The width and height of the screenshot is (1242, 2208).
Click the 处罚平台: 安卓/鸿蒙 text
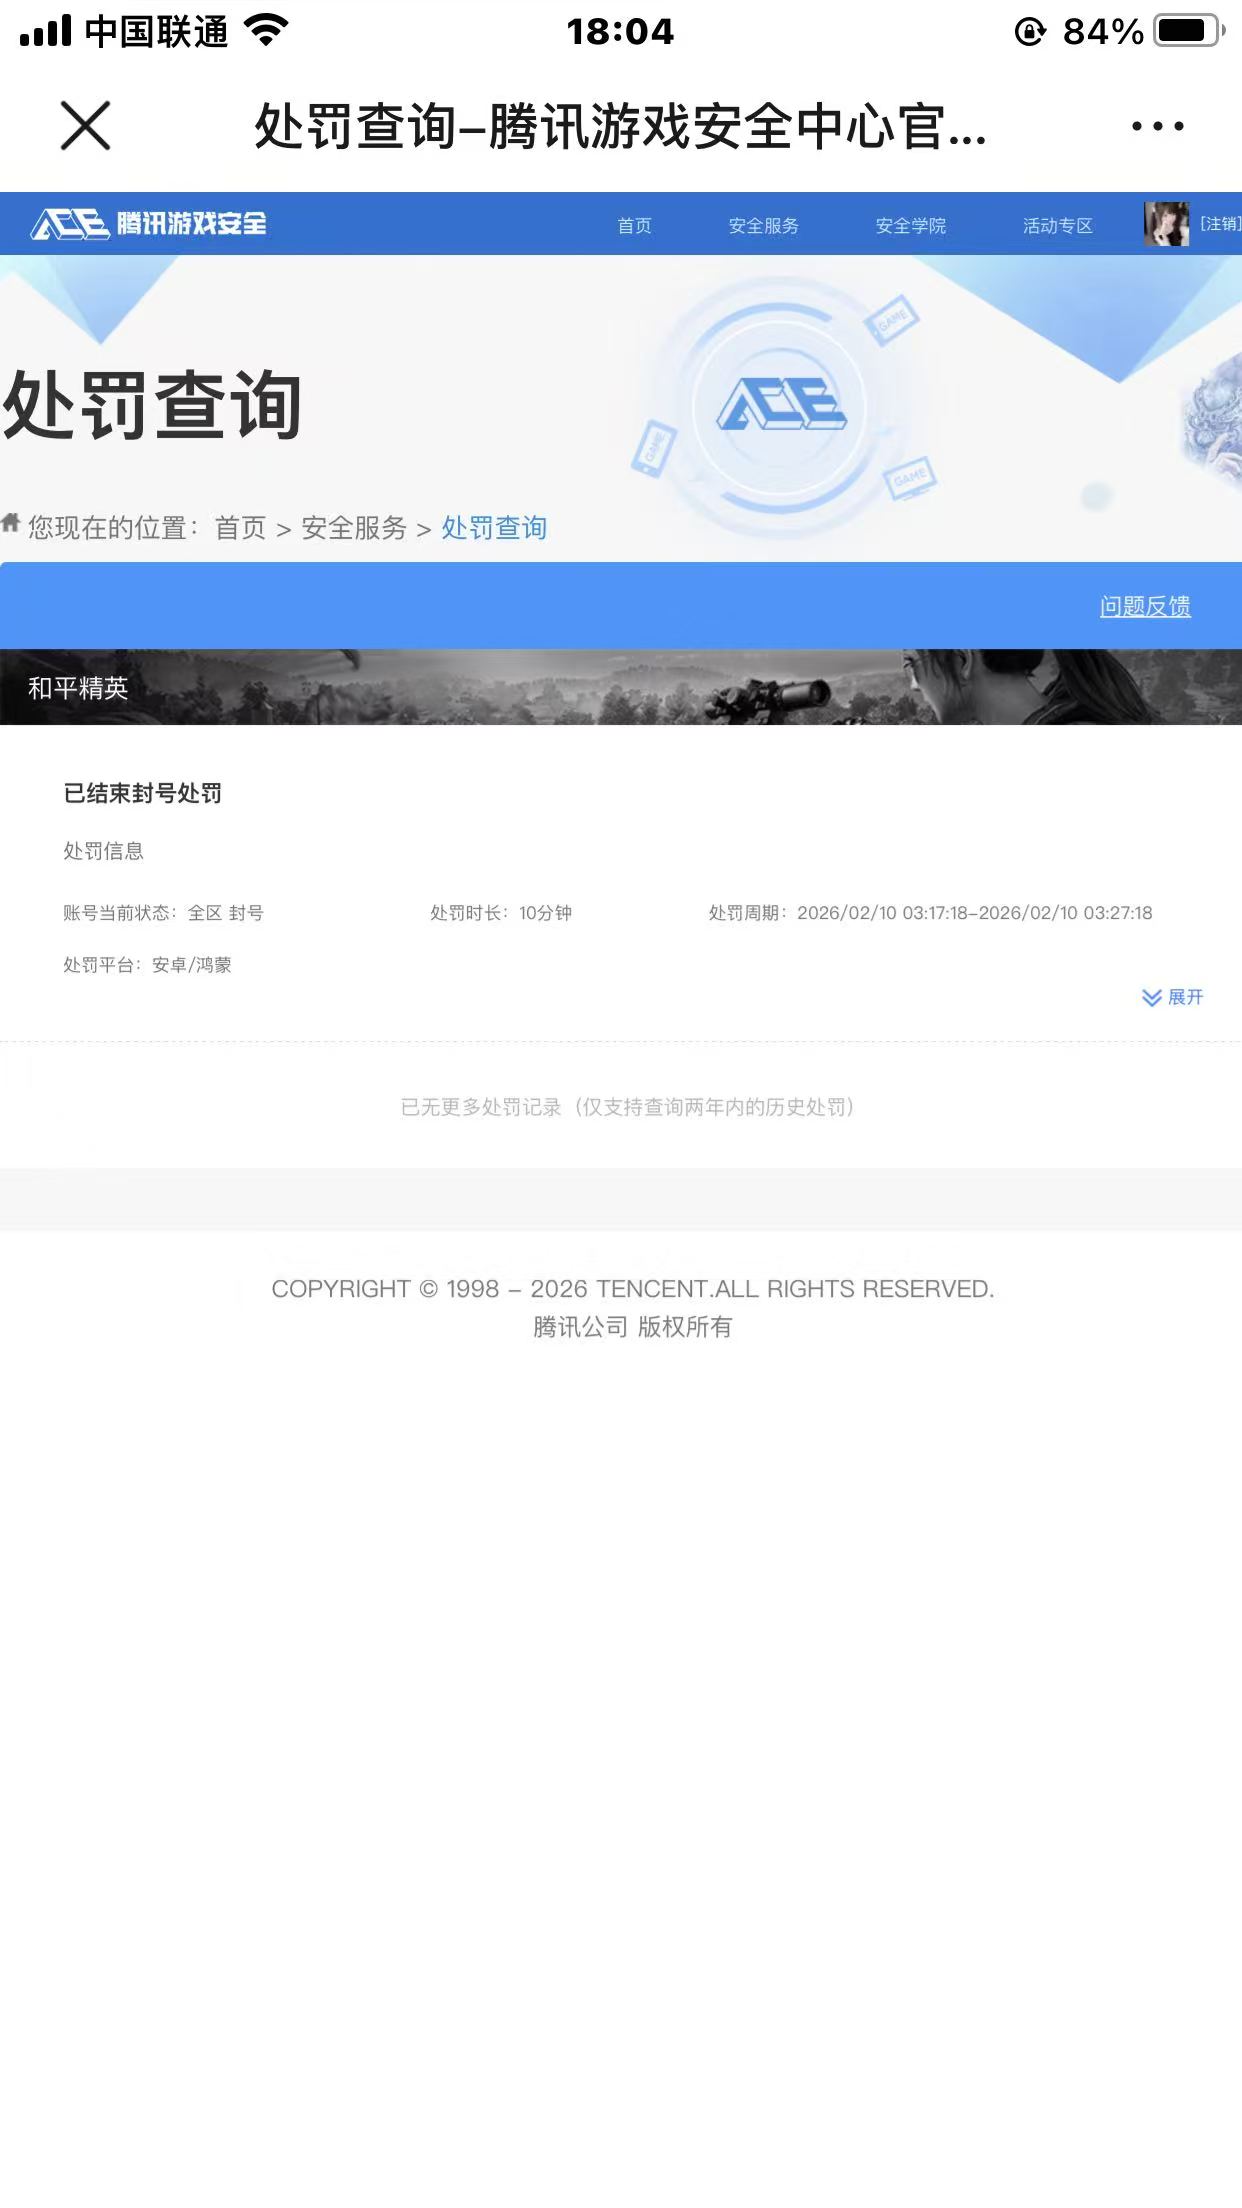point(148,965)
